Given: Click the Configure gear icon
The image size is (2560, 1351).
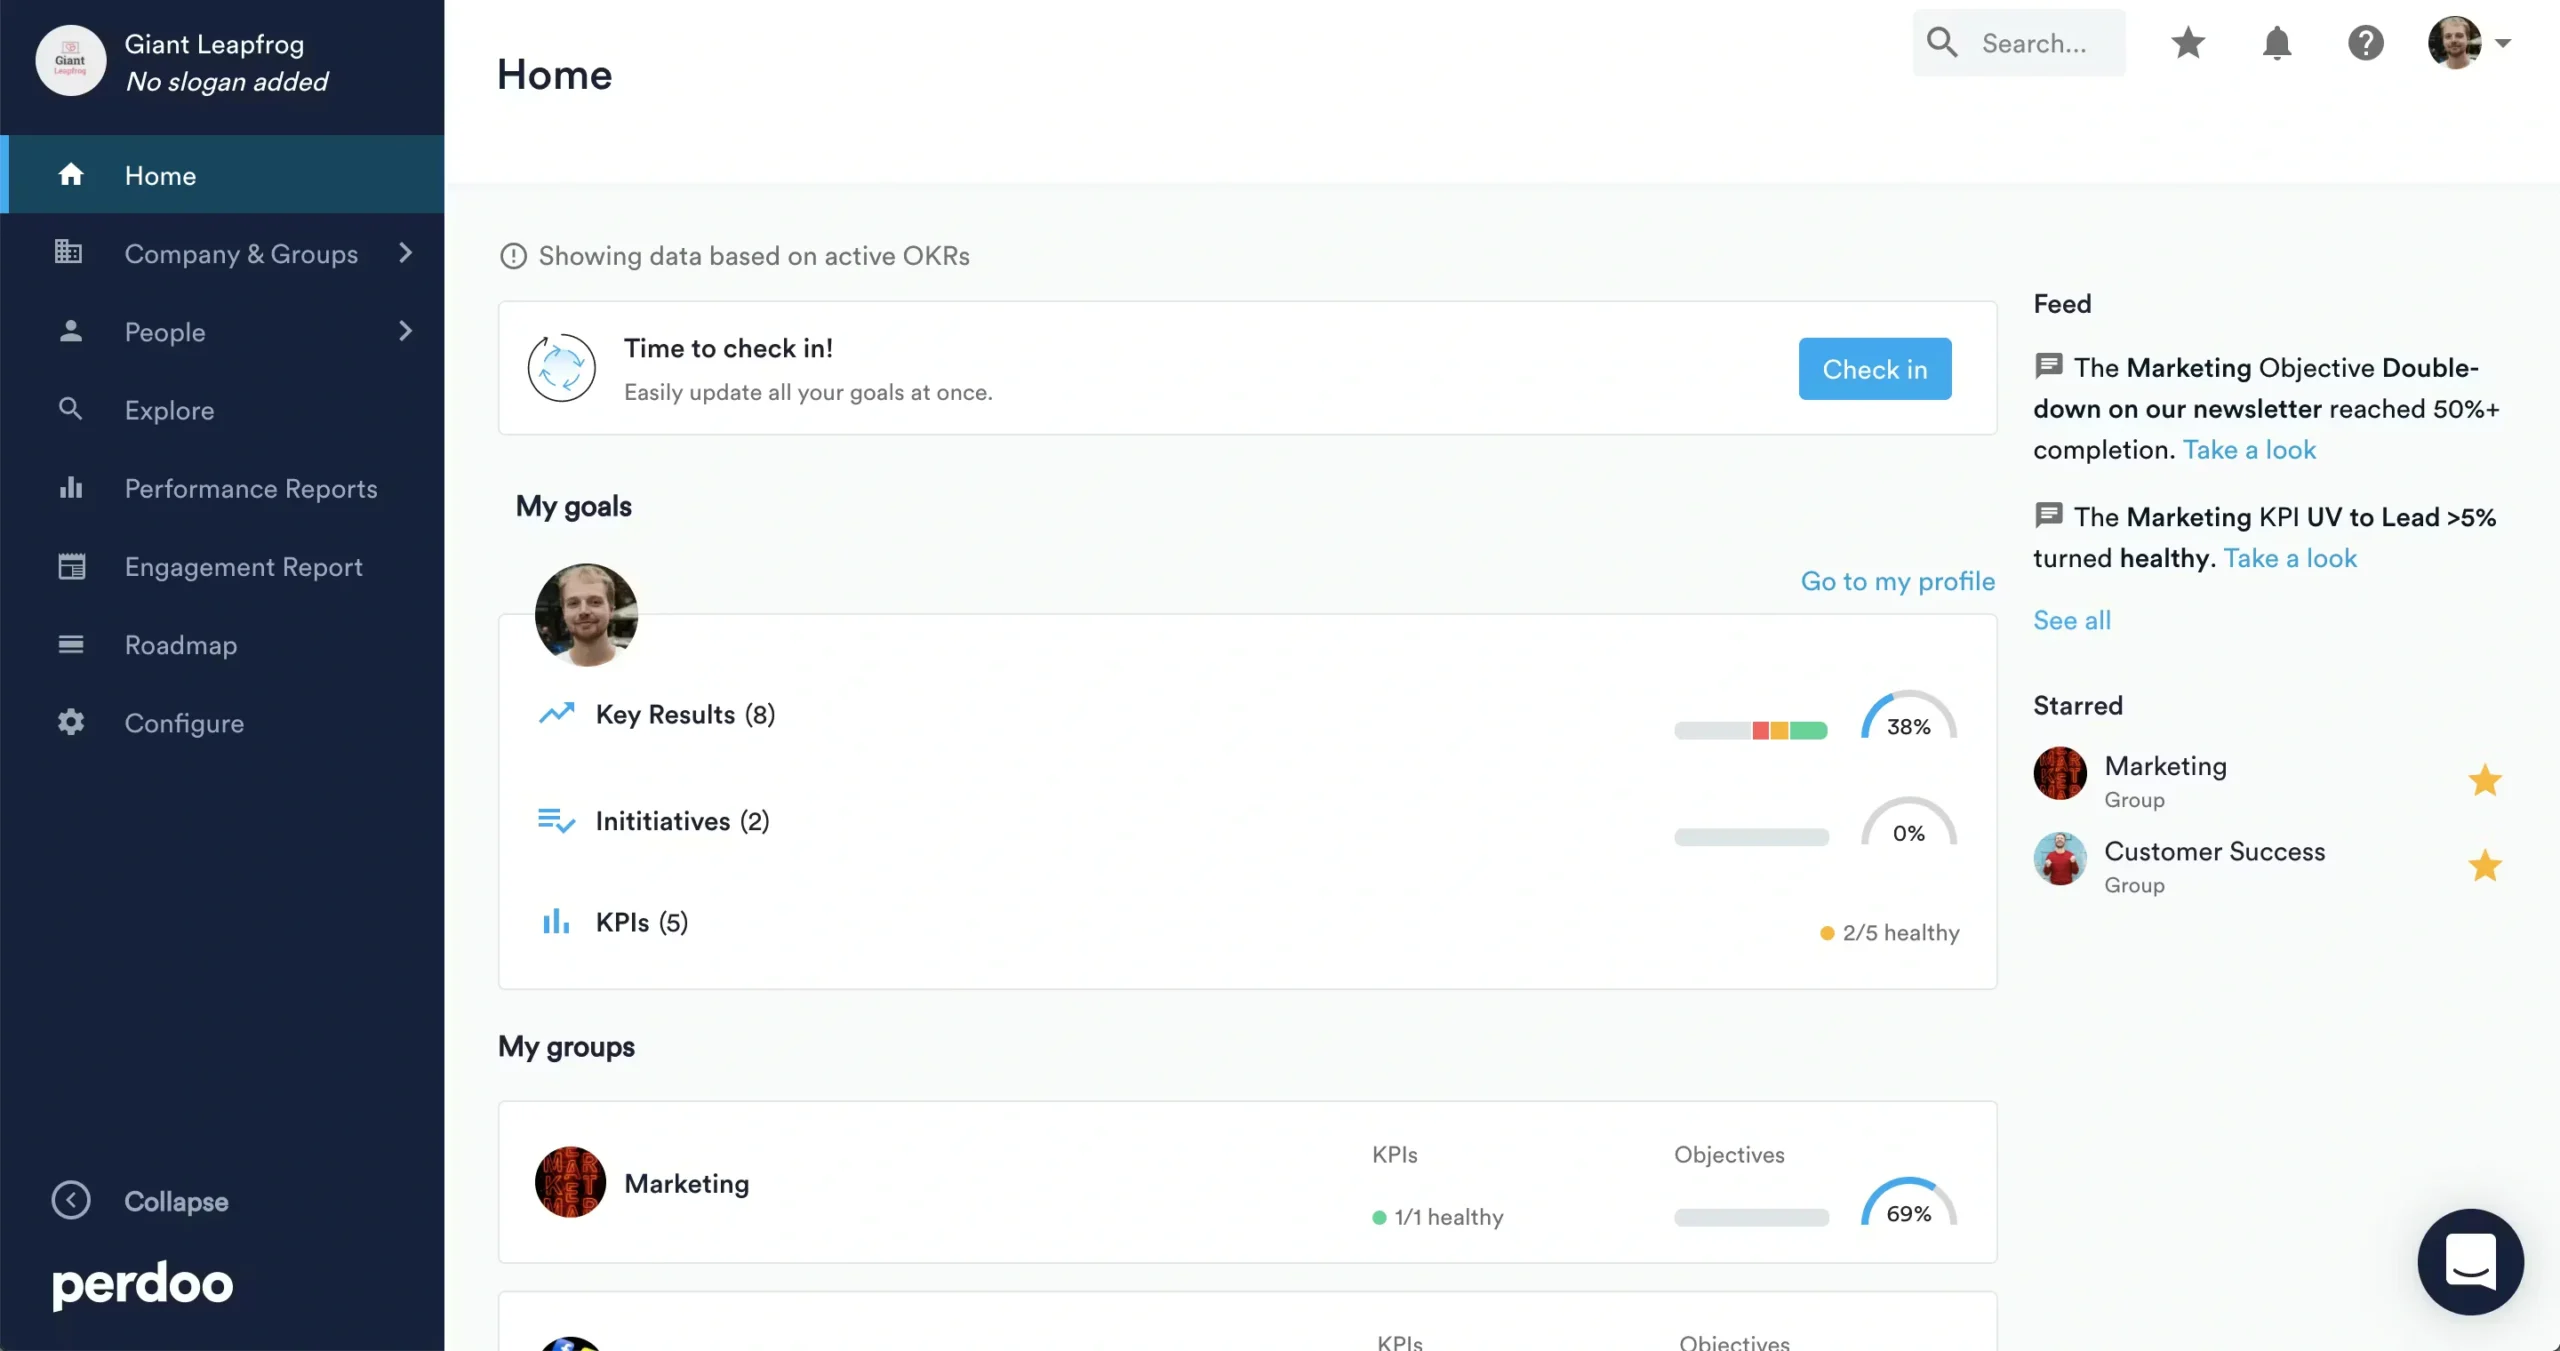Looking at the screenshot, I should [x=71, y=722].
